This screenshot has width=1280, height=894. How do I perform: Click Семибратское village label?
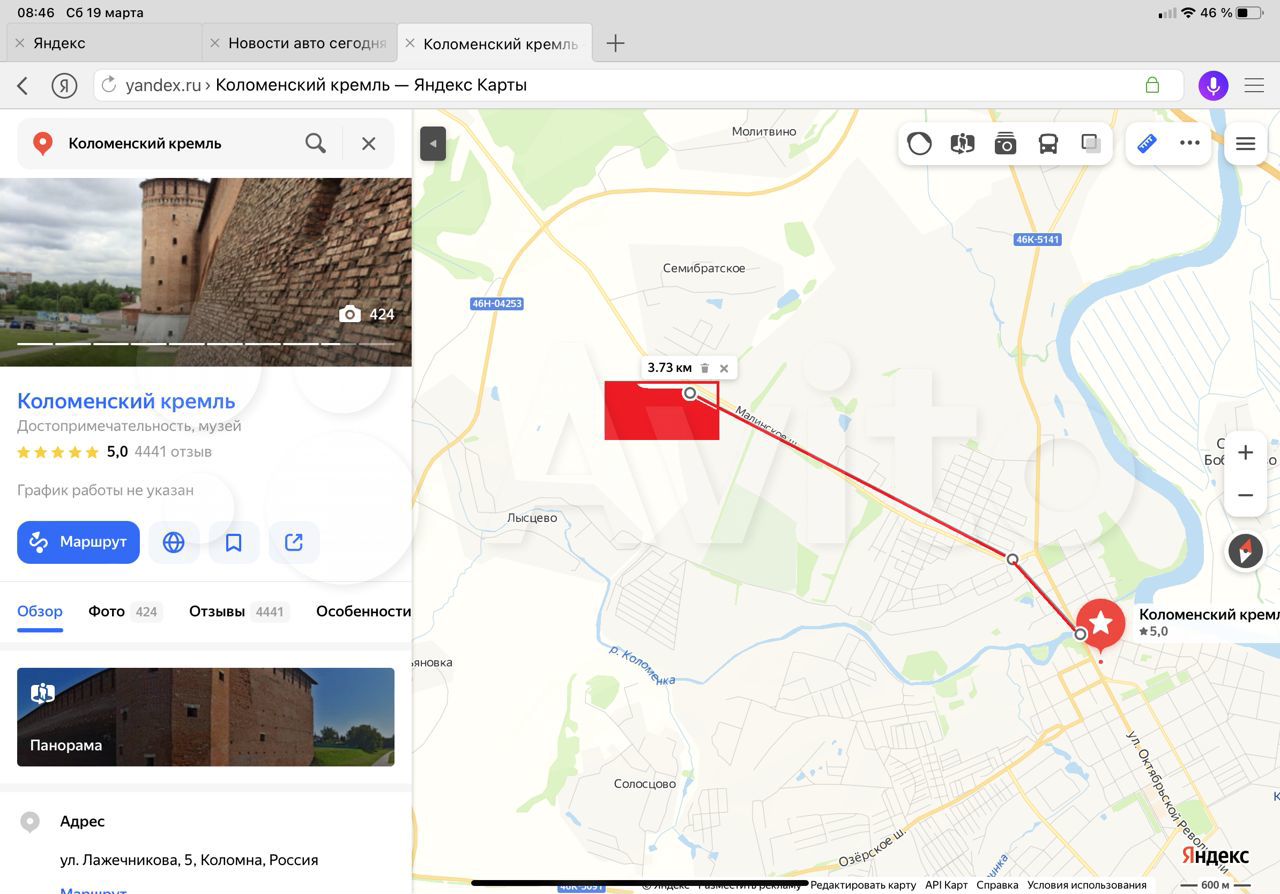(704, 268)
